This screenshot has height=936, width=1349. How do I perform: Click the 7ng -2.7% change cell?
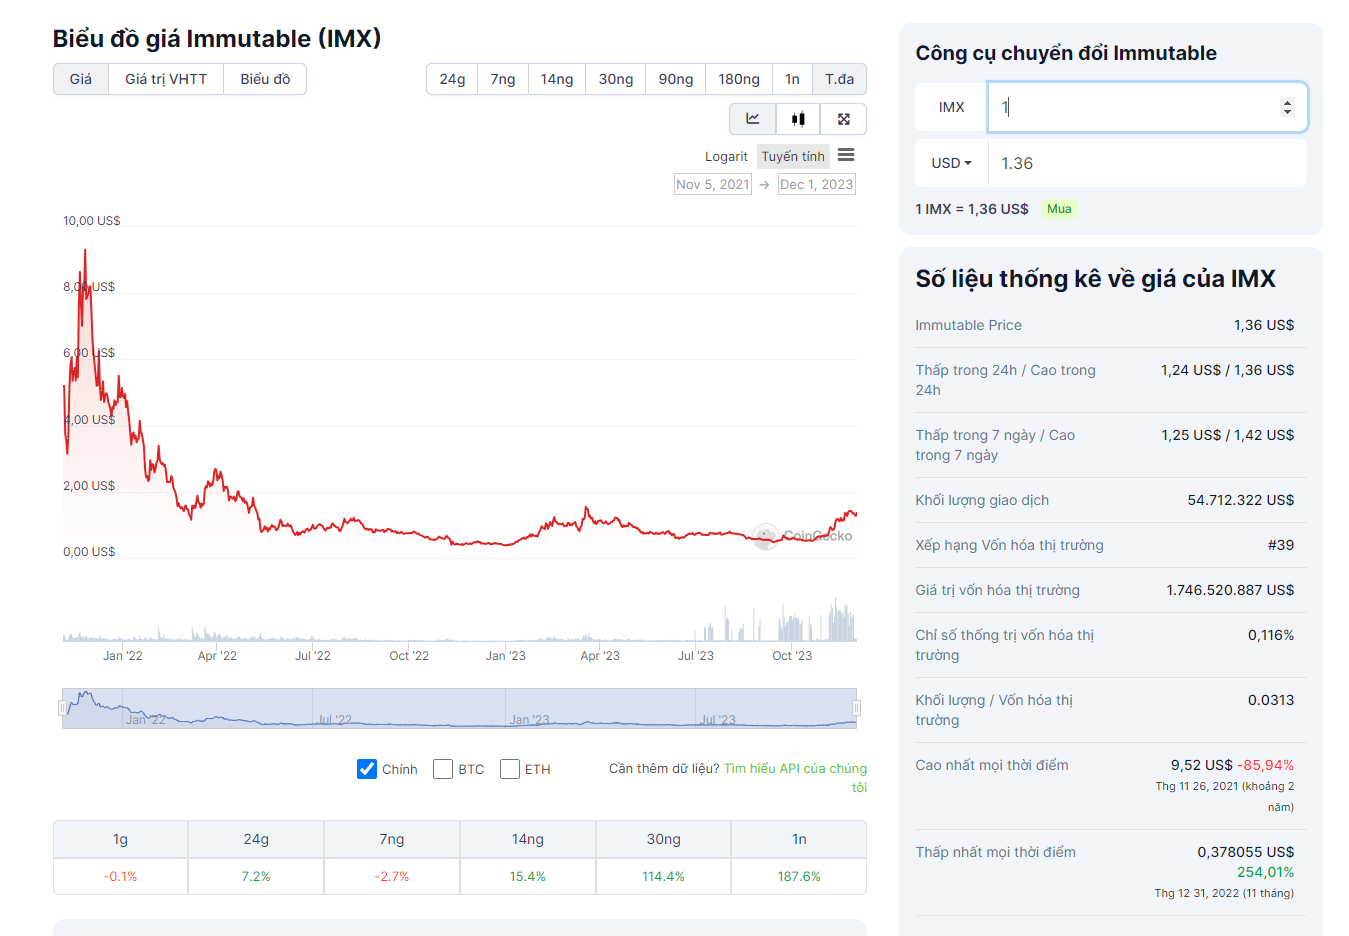pos(392,876)
